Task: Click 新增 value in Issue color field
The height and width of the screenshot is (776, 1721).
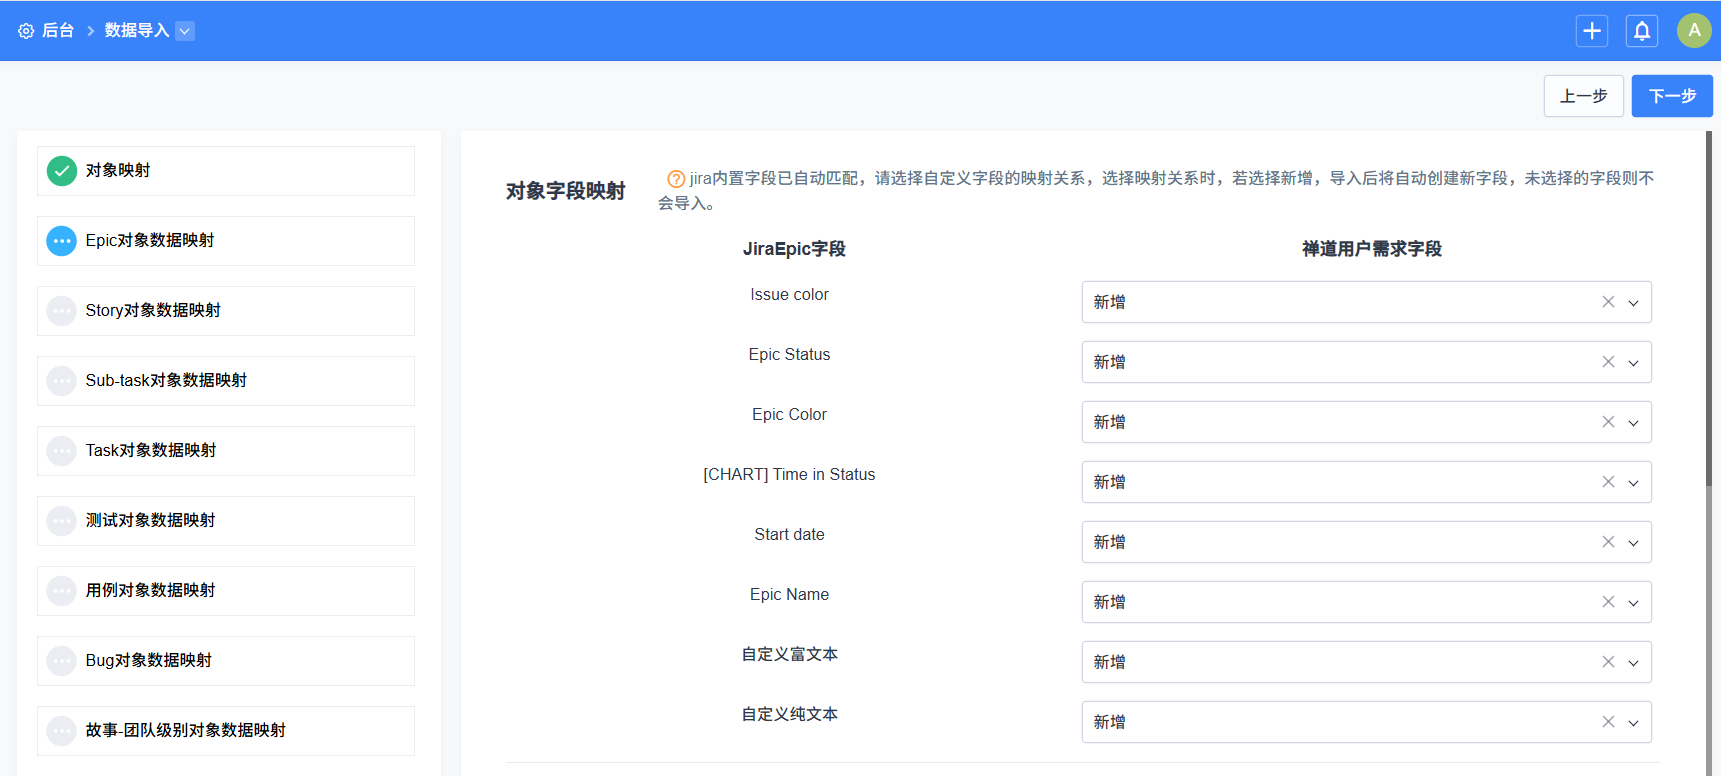Action: (1109, 302)
